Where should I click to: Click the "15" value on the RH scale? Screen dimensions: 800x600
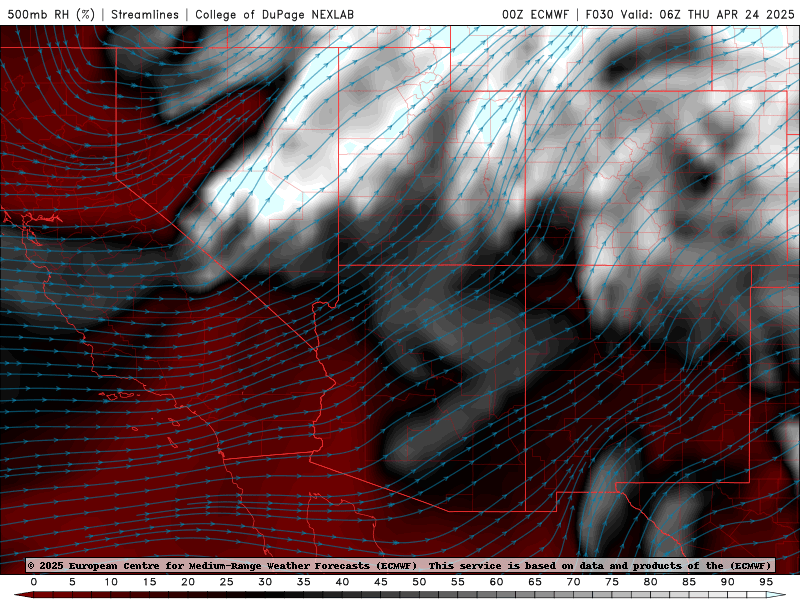pos(149,582)
